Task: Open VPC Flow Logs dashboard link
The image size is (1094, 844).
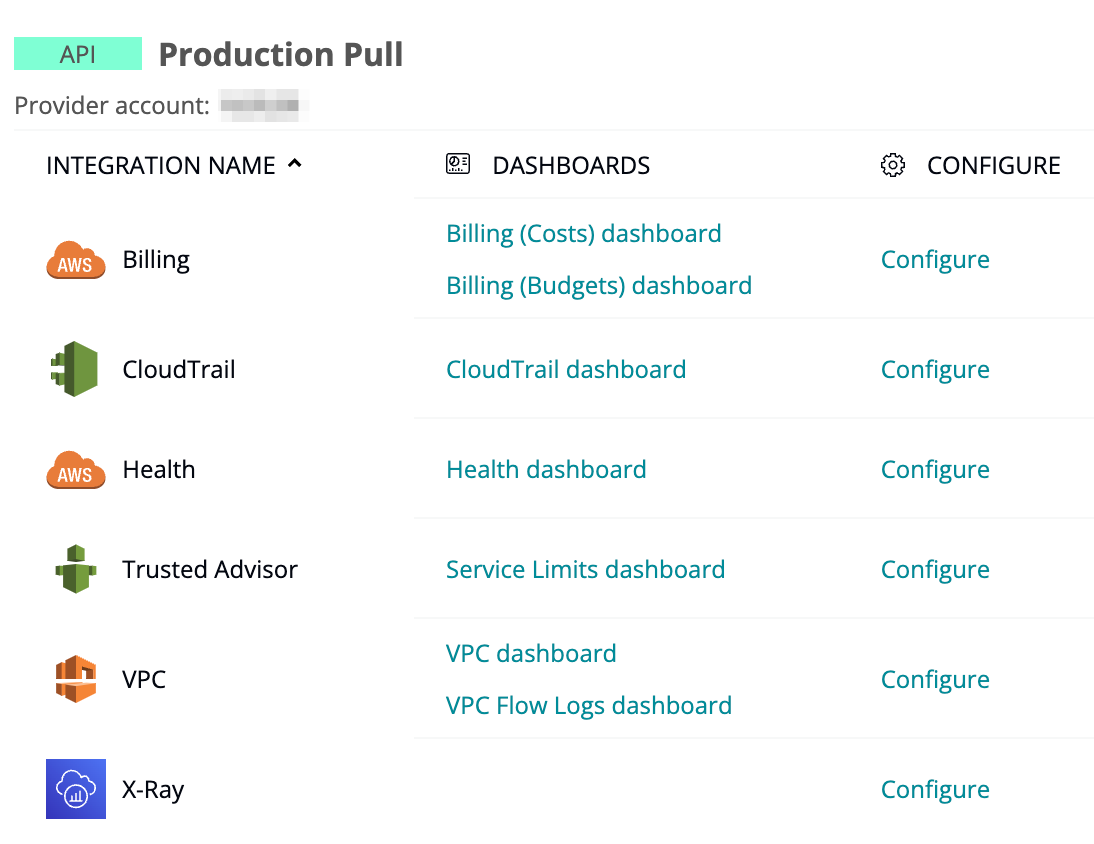Action: pos(588,706)
